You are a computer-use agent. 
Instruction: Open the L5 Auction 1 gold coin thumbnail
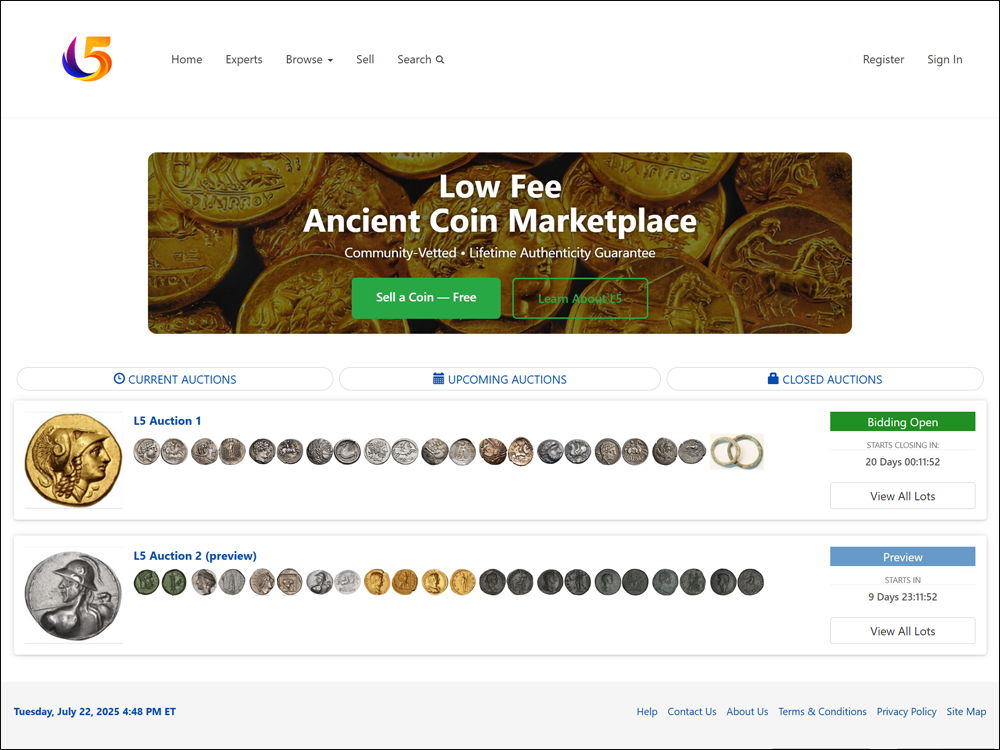[x=73, y=460]
